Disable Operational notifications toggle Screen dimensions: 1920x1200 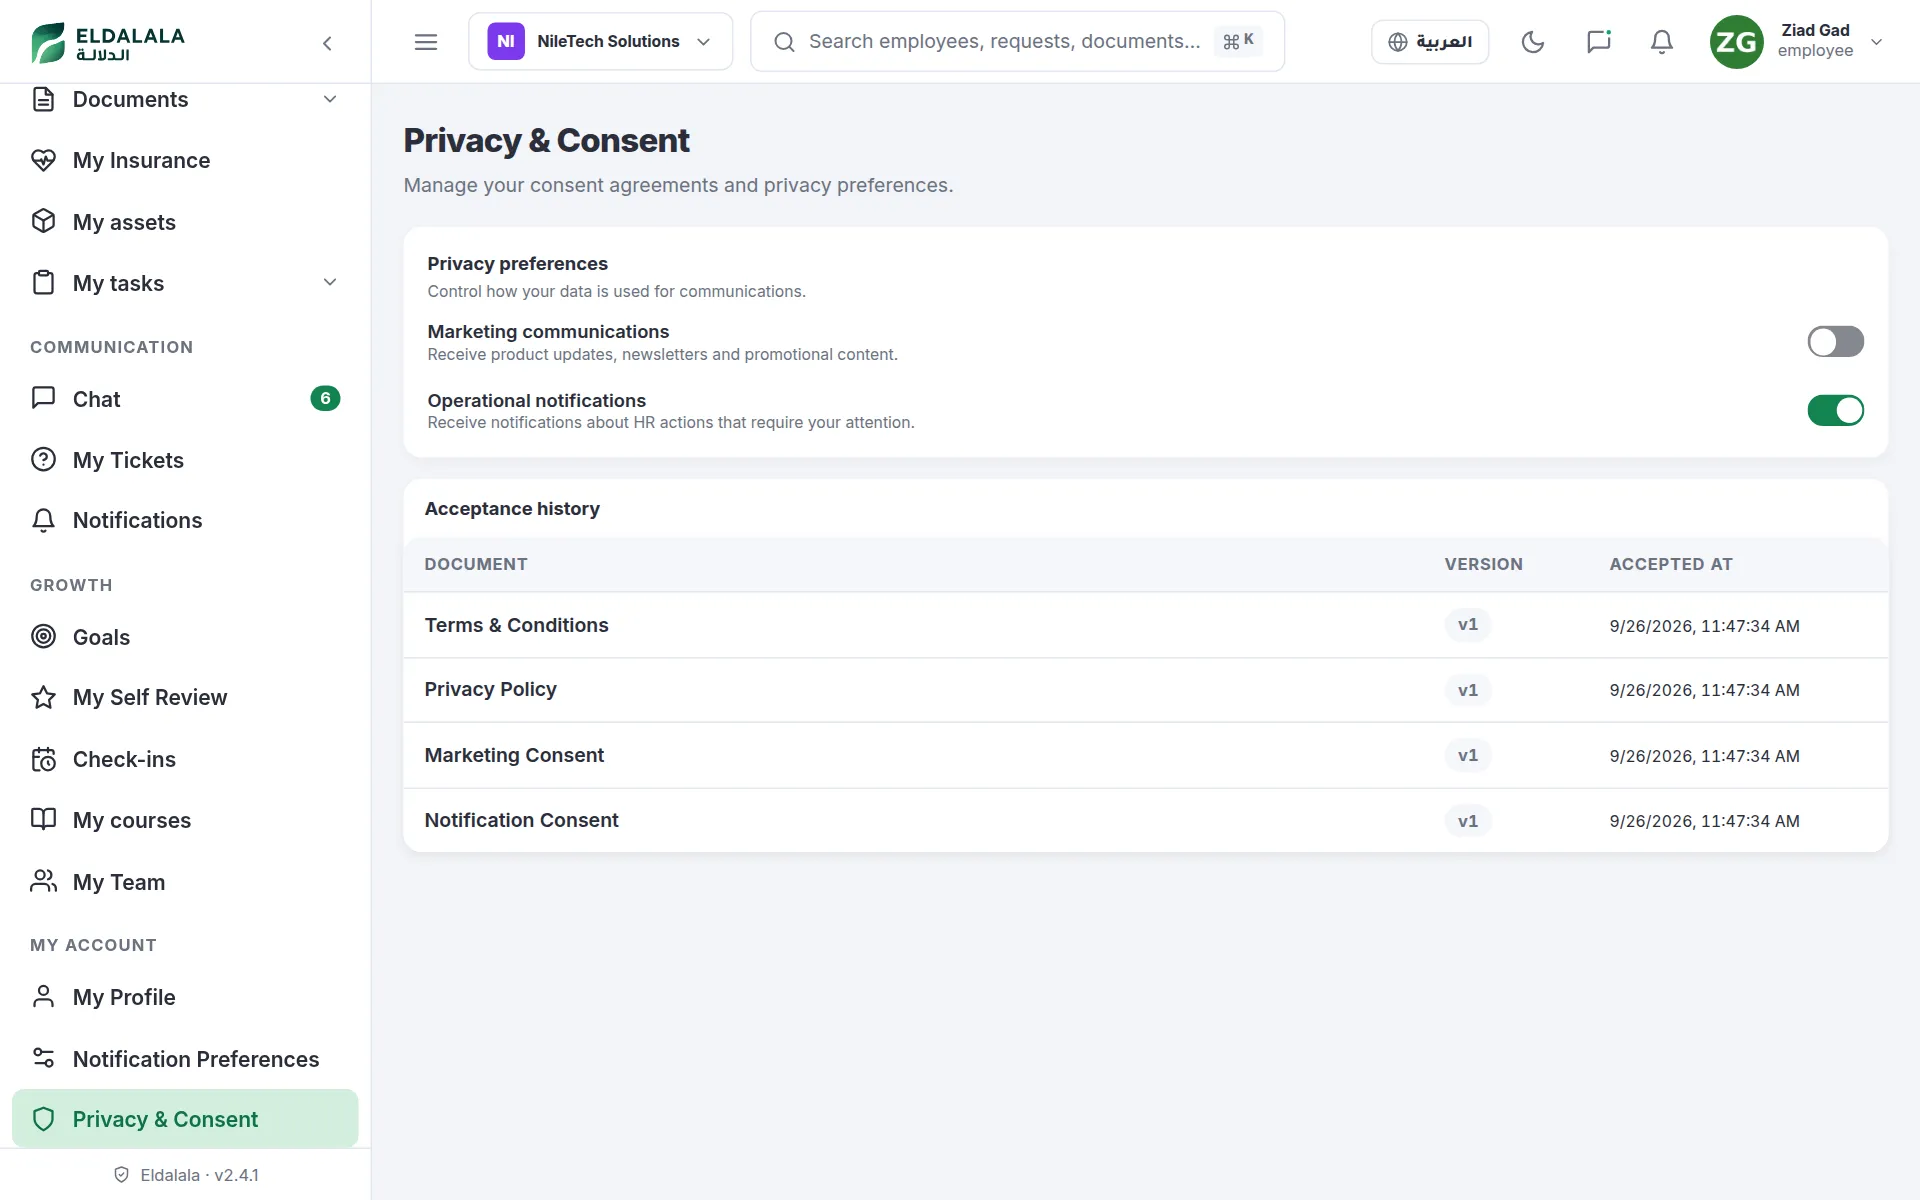pyautogui.click(x=1835, y=410)
